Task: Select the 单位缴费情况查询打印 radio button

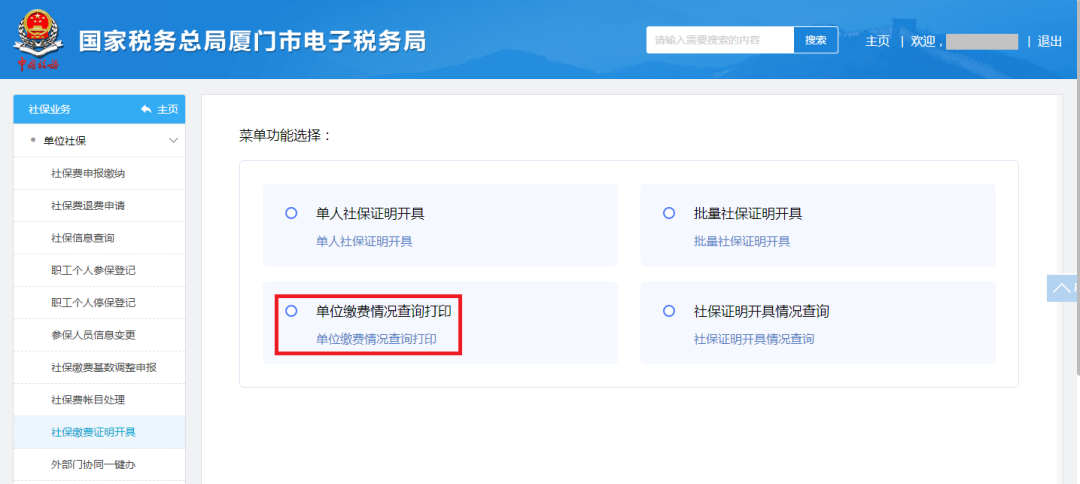Action: pyautogui.click(x=291, y=311)
